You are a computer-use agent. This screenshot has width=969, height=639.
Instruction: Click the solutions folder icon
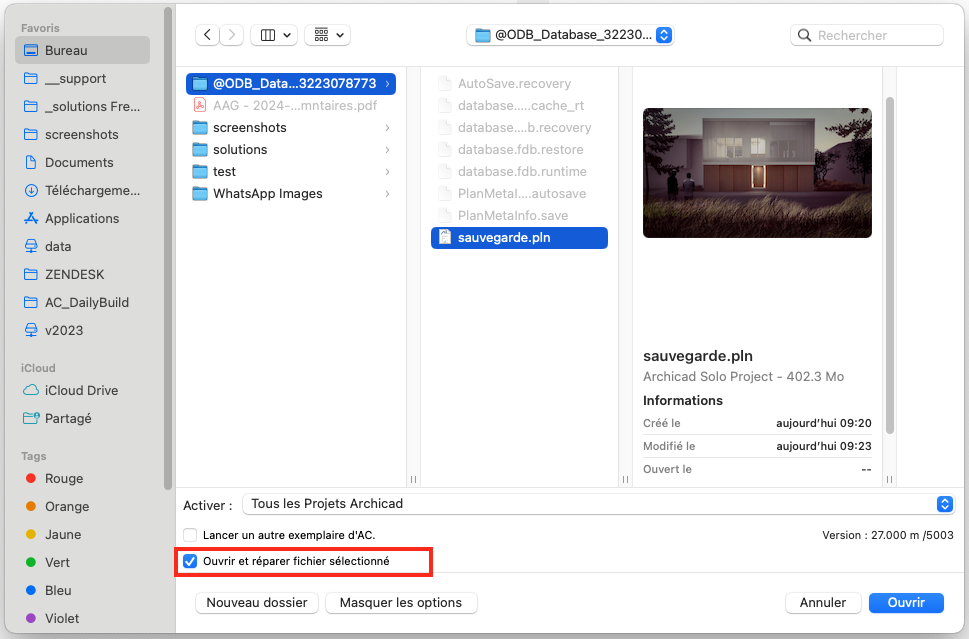tap(200, 150)
